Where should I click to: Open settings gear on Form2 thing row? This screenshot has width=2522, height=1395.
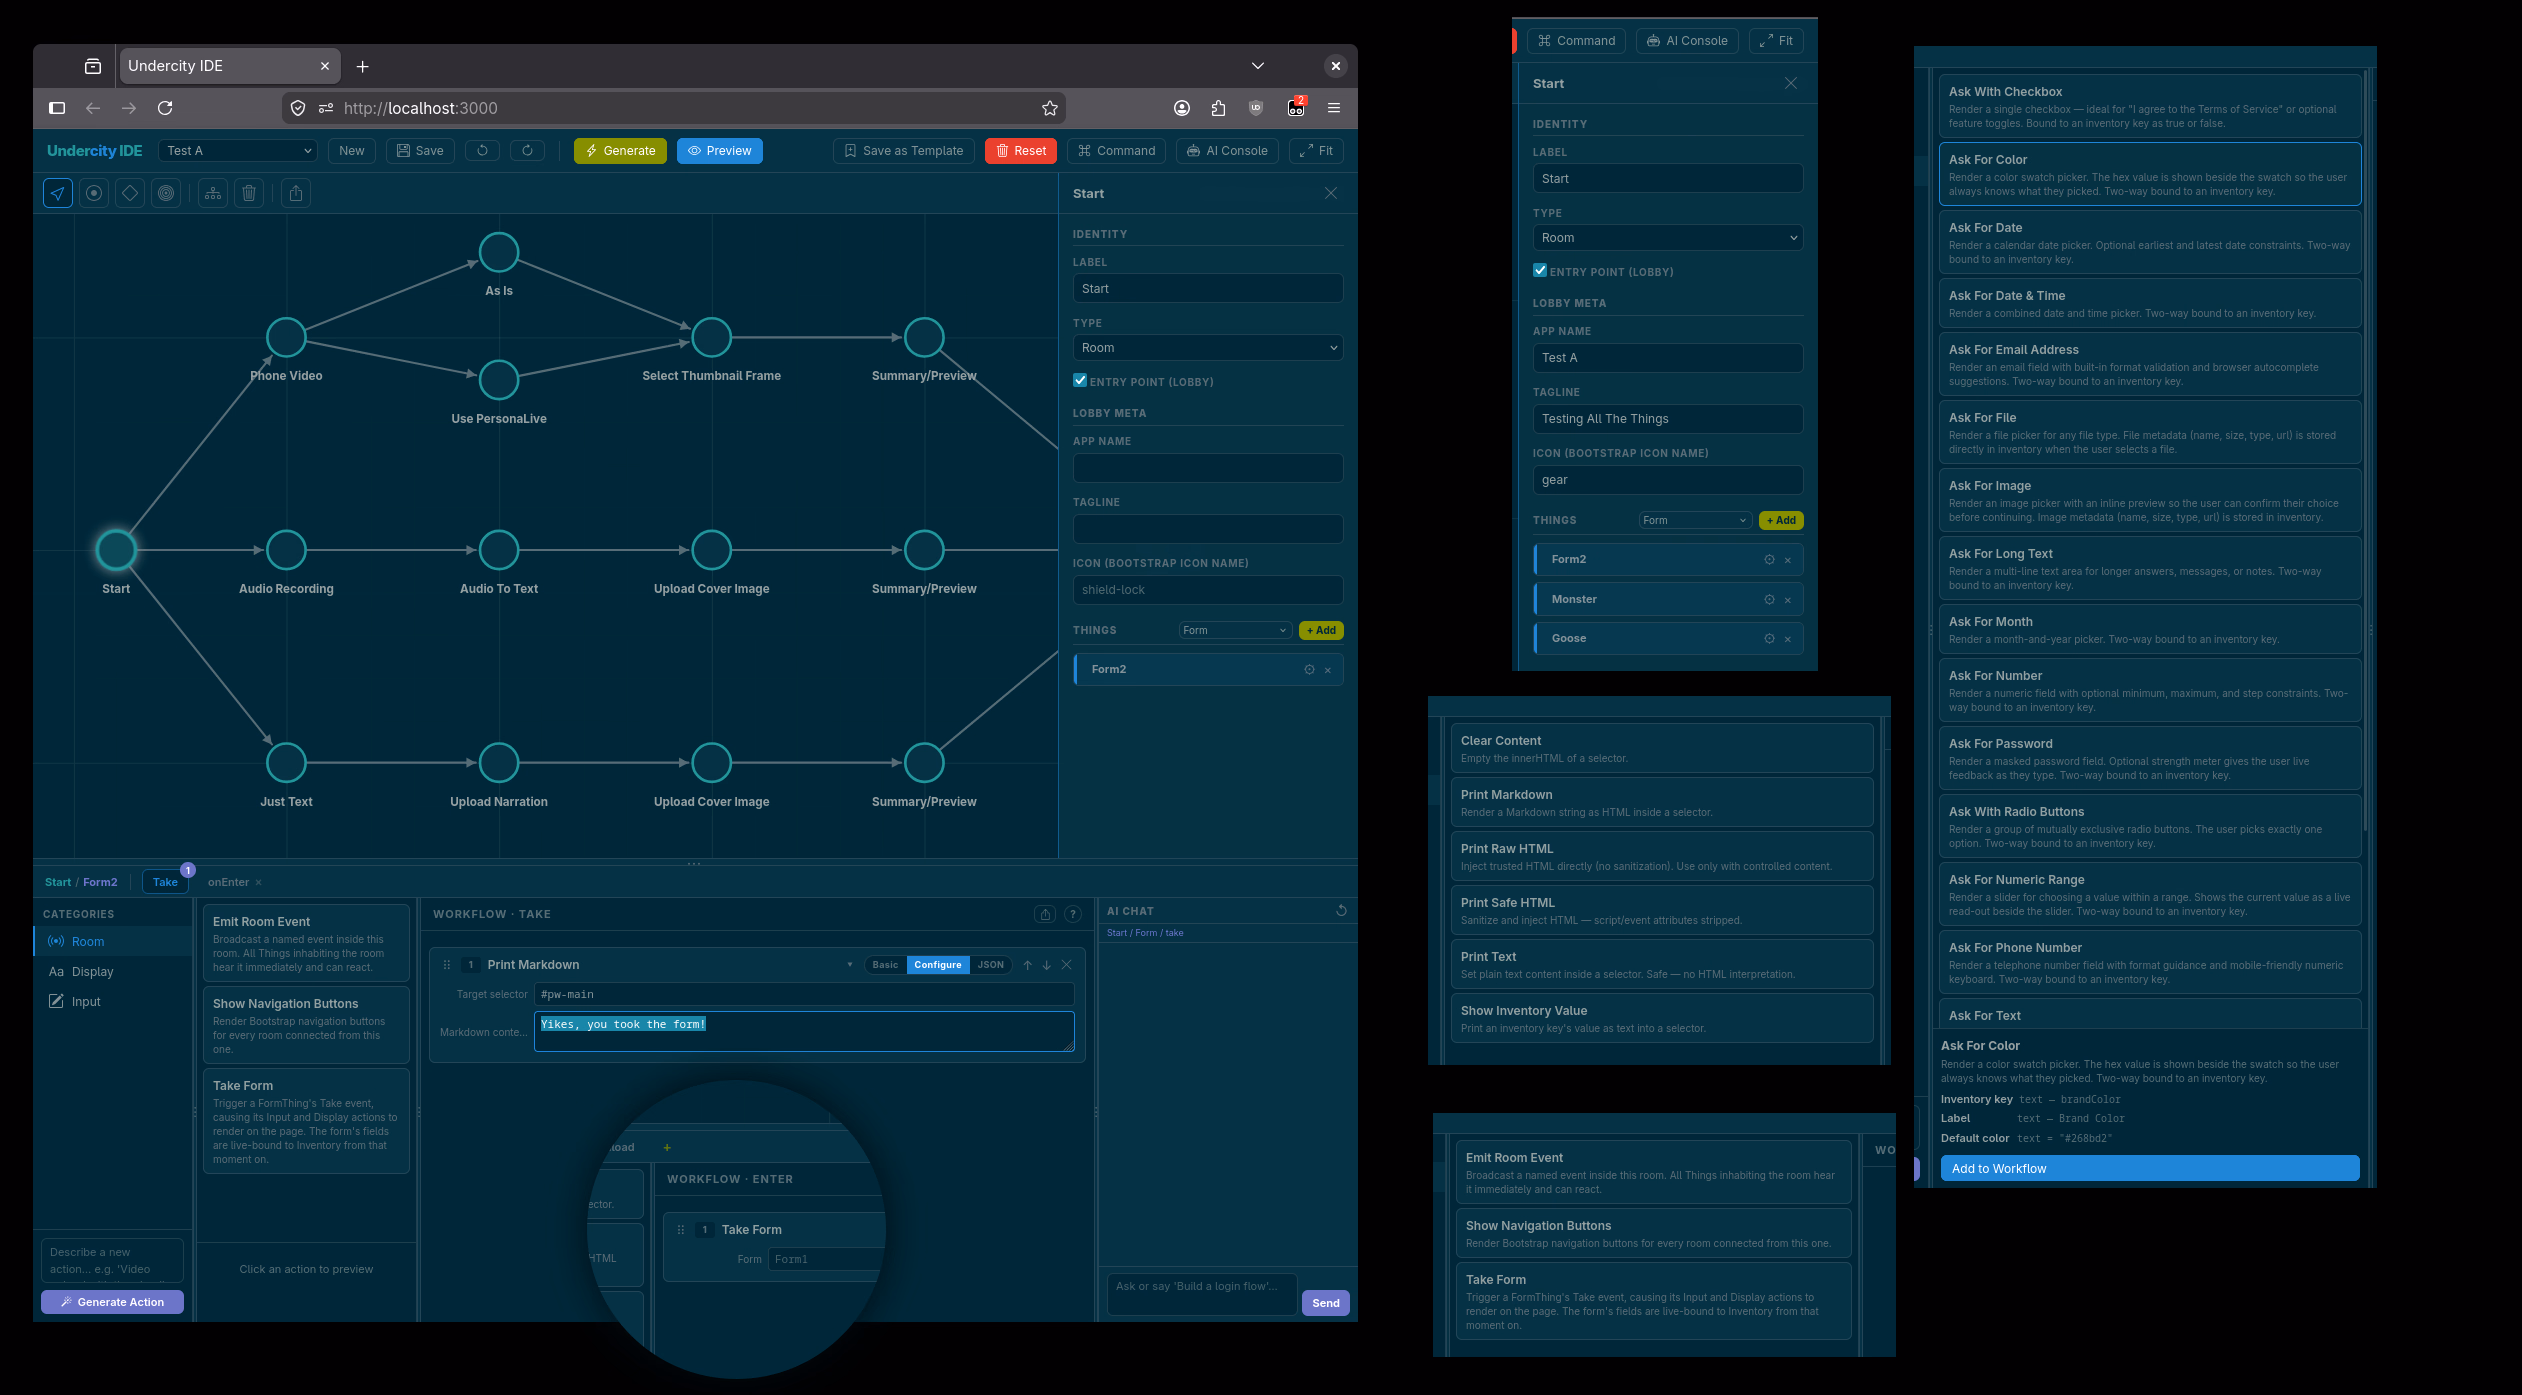1309,670
